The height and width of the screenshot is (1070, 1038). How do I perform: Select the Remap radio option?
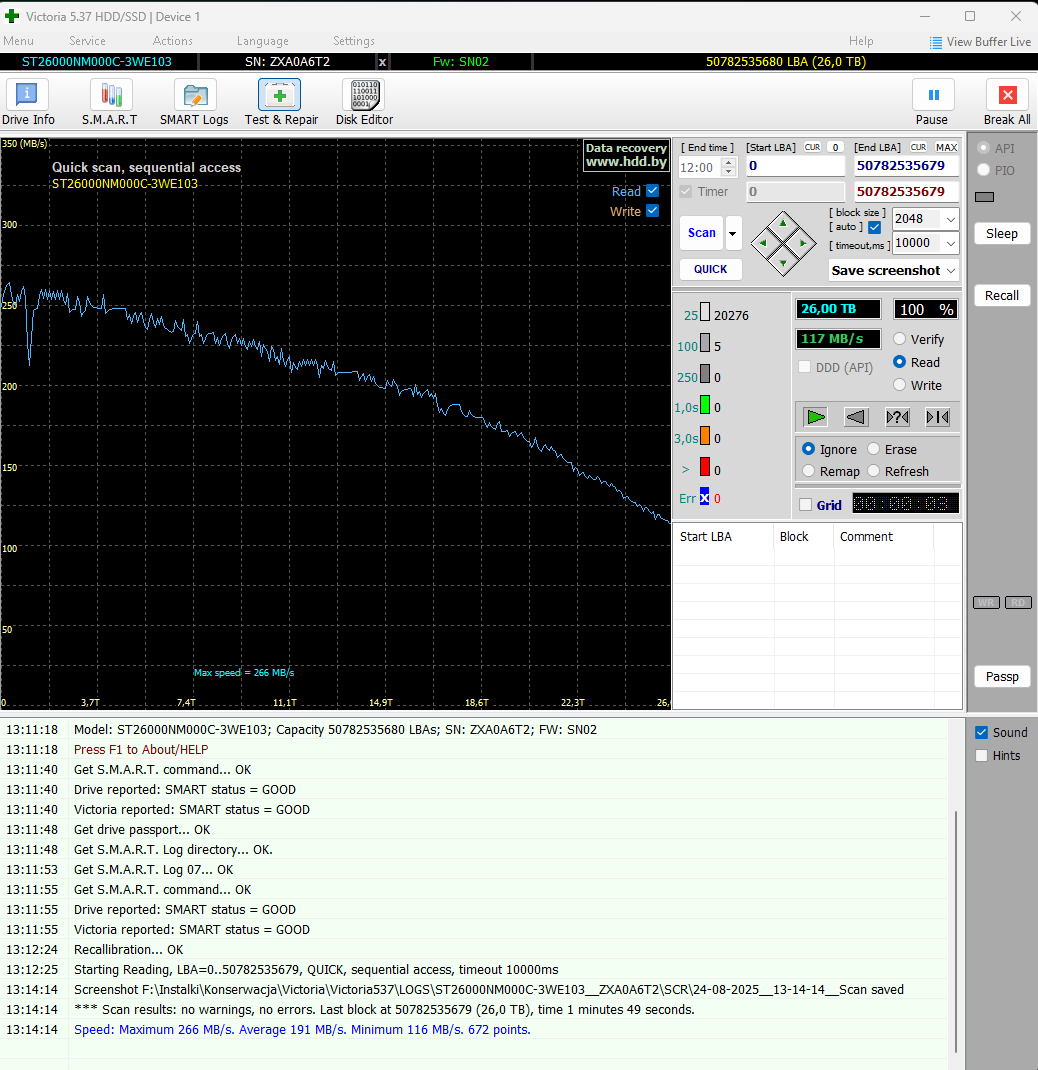(x=809, y=471)
